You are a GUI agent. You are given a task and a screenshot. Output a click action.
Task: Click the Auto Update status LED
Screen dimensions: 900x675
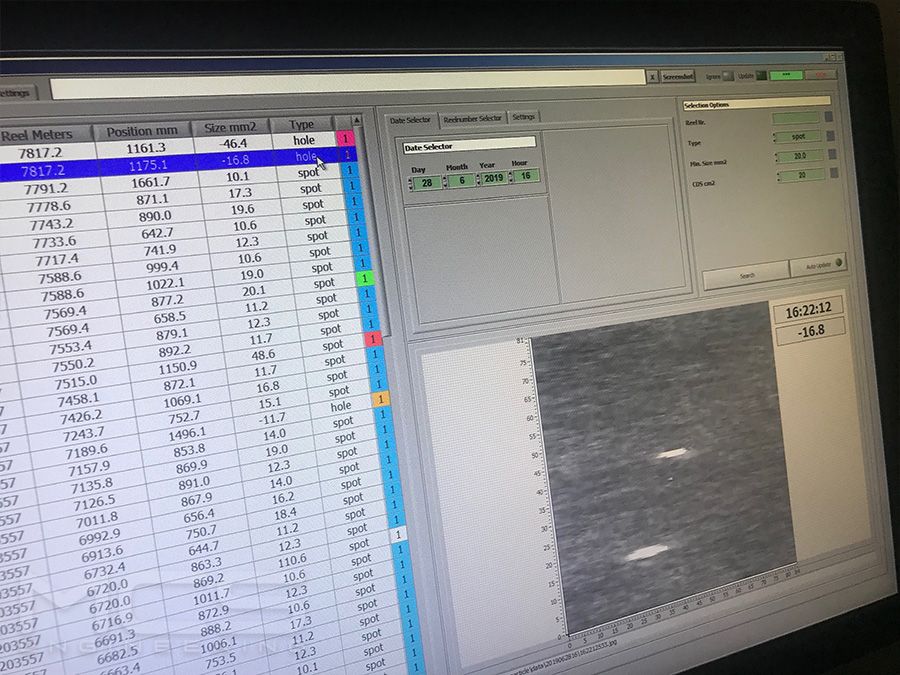[x=838, y=262]
